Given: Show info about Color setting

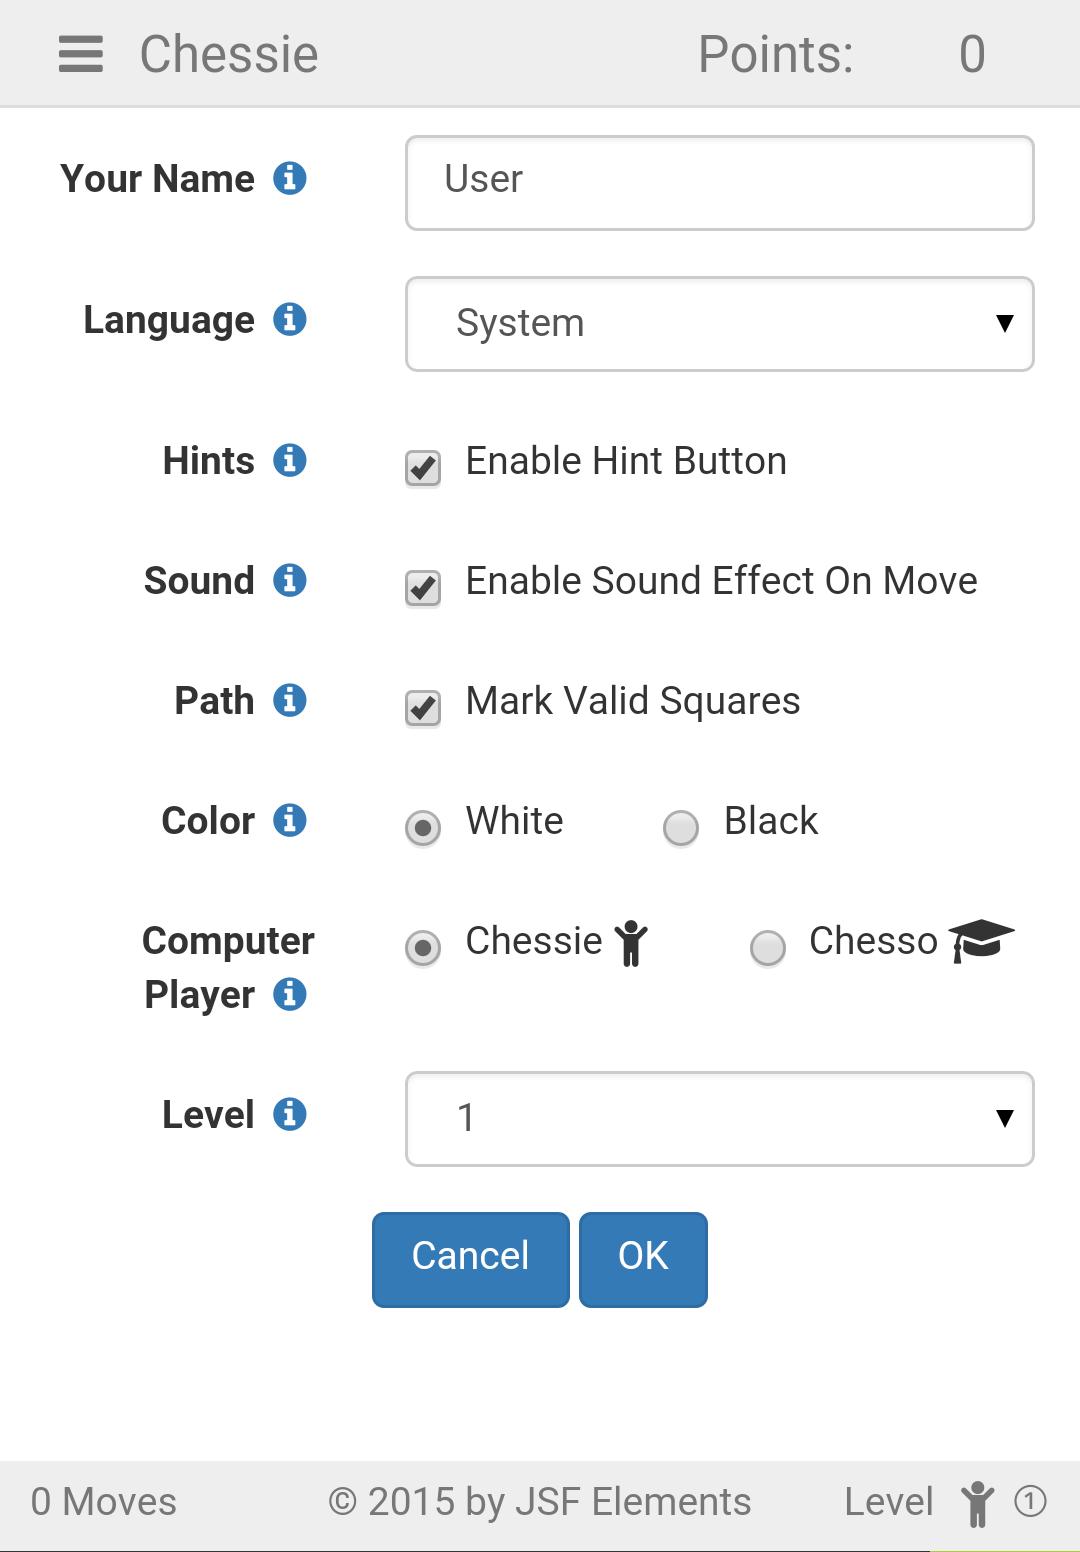Looking at the screenshot, I should coord(290,820).
